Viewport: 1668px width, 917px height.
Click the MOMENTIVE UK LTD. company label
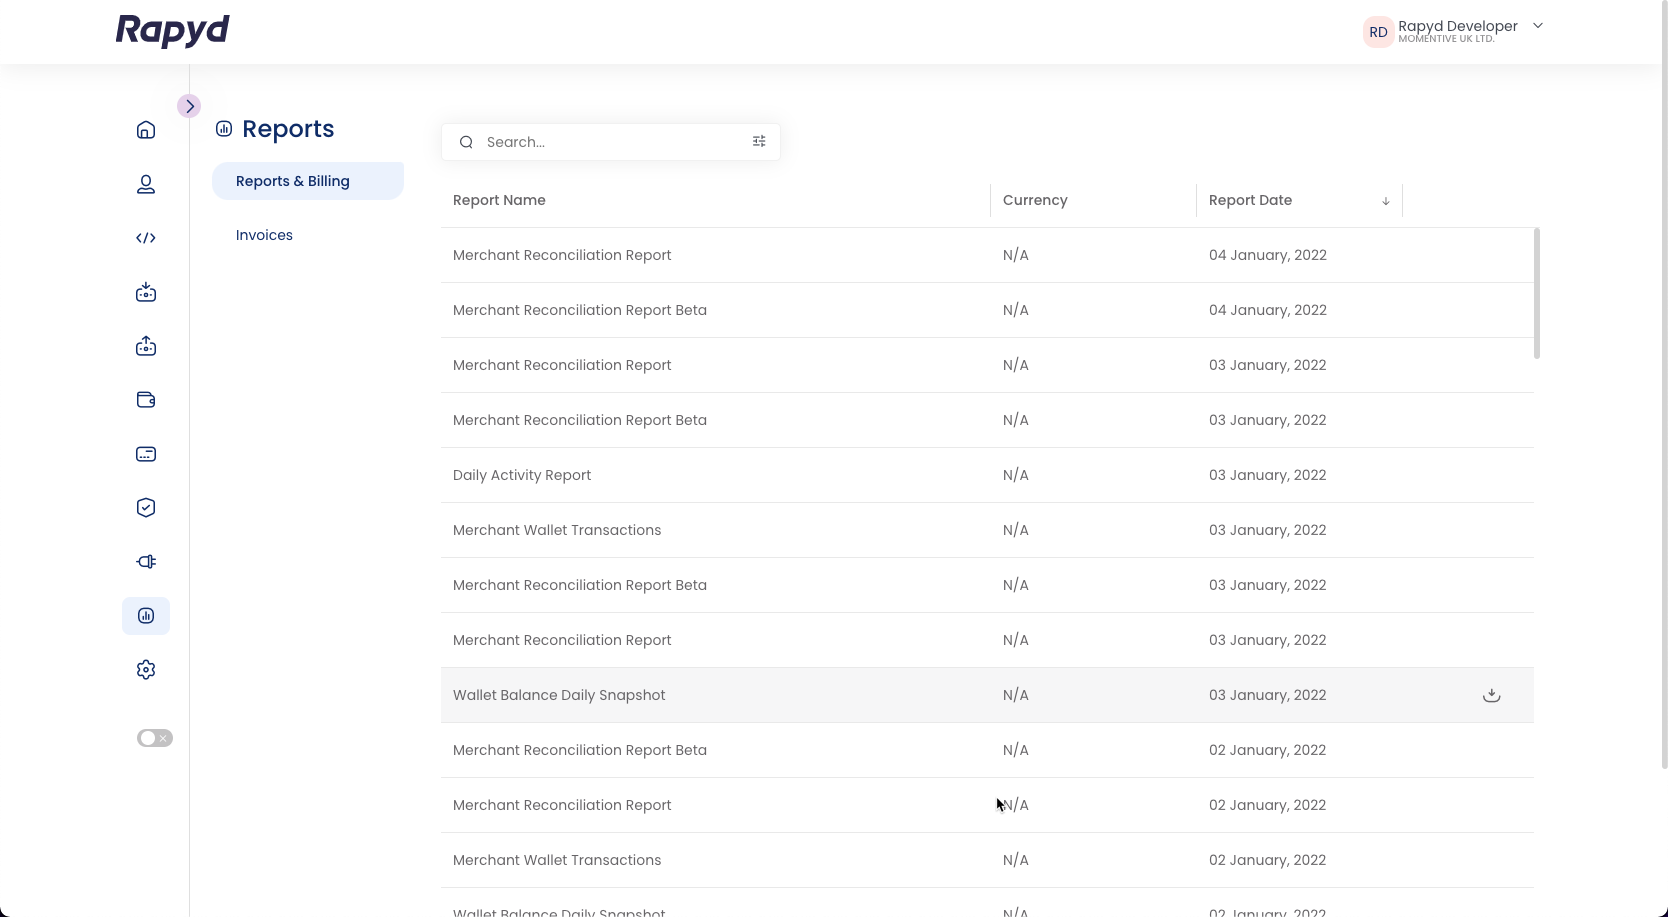[x=1446, y=39]
